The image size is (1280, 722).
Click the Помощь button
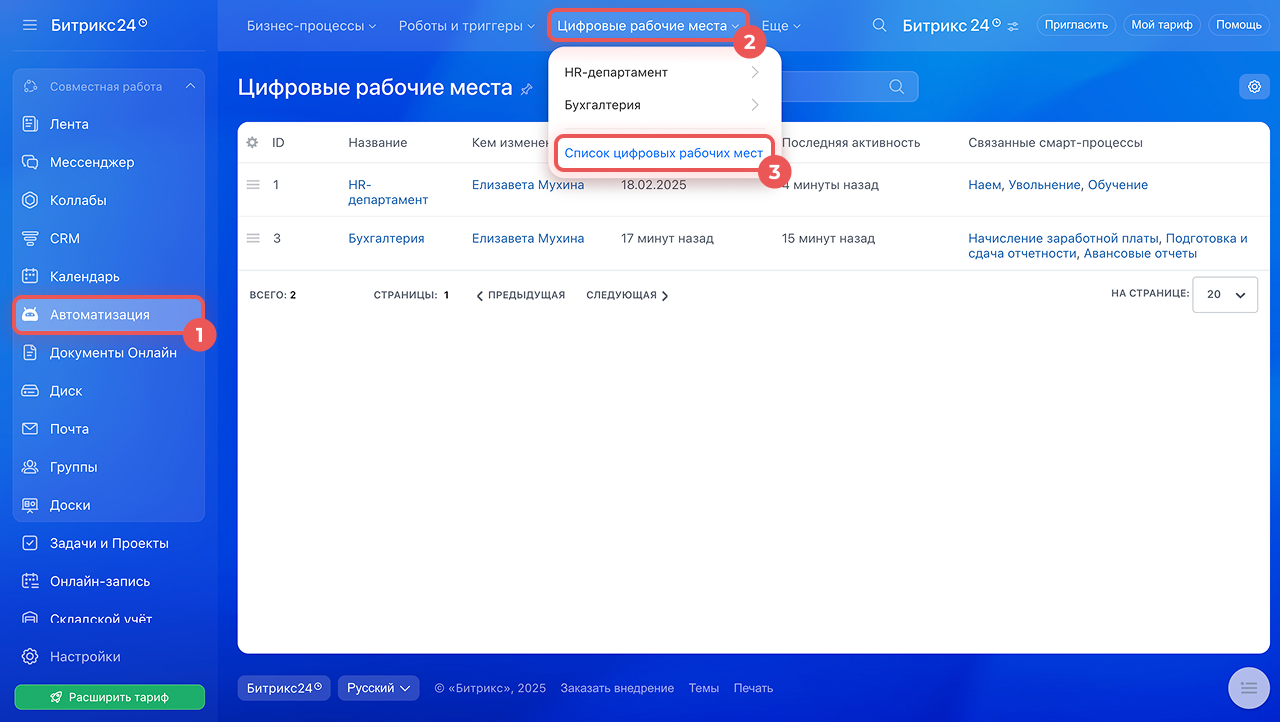(1239, 25)
